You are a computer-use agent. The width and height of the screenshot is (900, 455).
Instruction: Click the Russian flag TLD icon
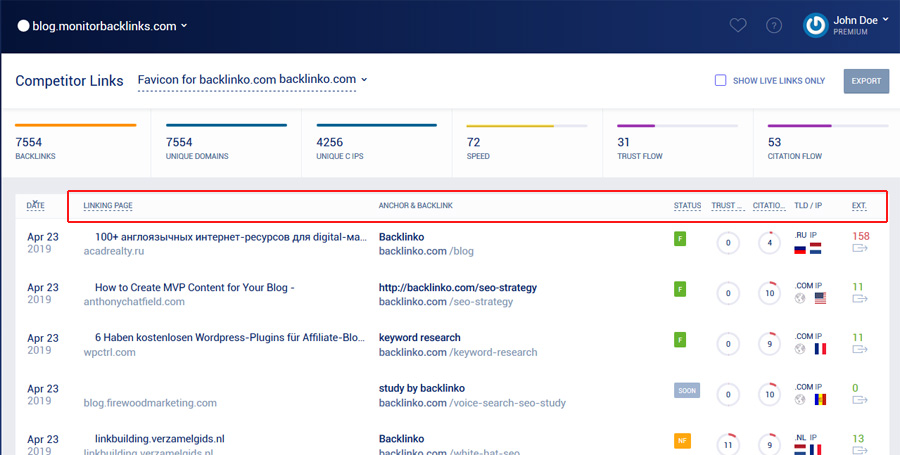[x=800, y=248]
